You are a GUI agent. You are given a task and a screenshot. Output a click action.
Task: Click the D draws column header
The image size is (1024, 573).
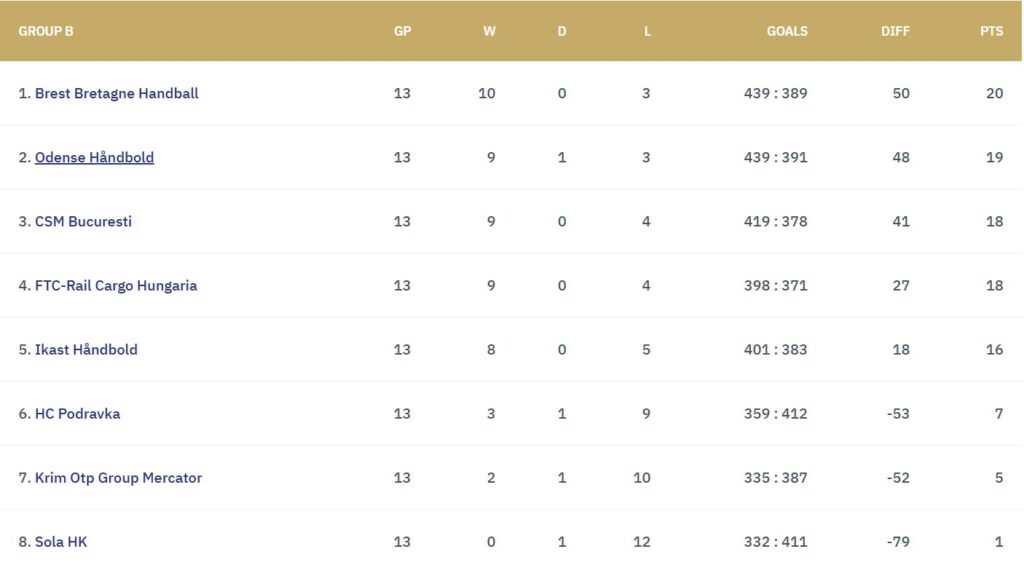pos(562,31)
